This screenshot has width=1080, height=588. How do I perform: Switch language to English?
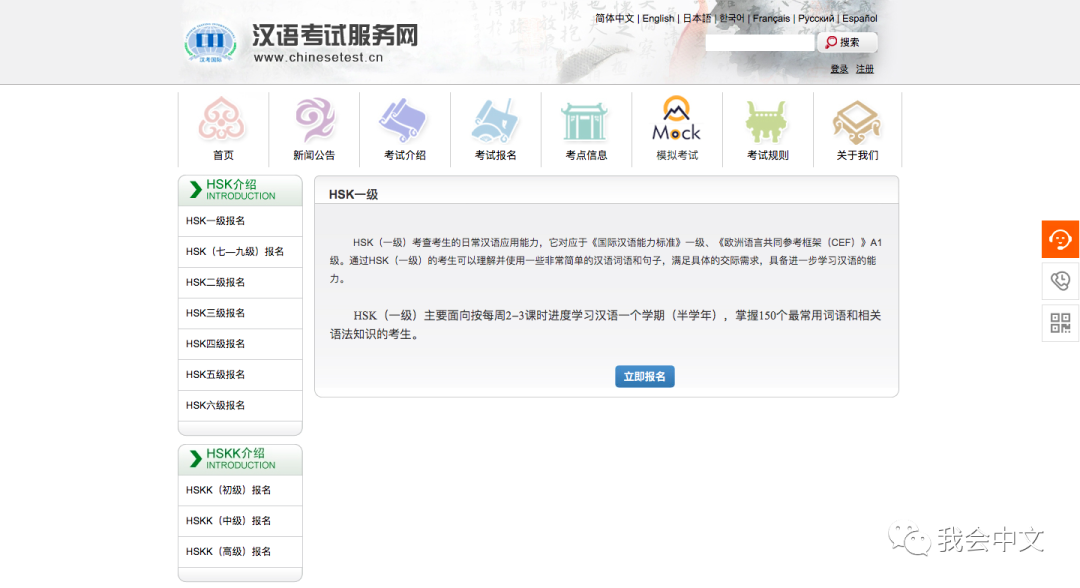click(658, 19)
